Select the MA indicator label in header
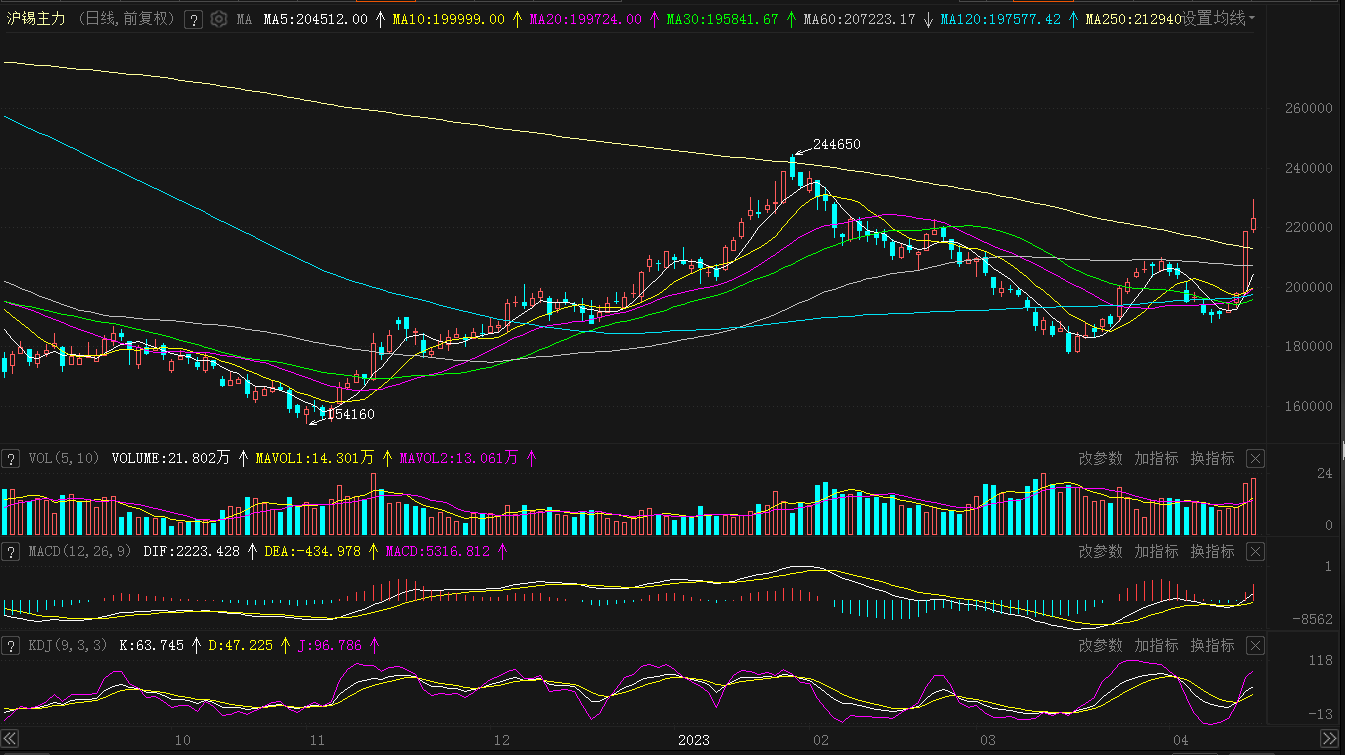The image size is (1345, 755). pos(244,19)
